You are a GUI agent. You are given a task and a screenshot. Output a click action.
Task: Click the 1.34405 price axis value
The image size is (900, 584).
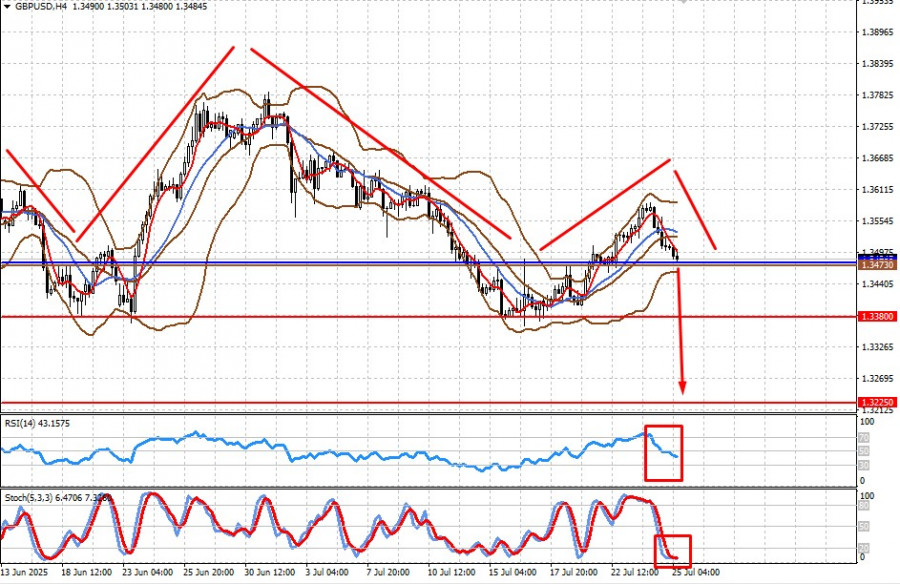tap(878, 284)
